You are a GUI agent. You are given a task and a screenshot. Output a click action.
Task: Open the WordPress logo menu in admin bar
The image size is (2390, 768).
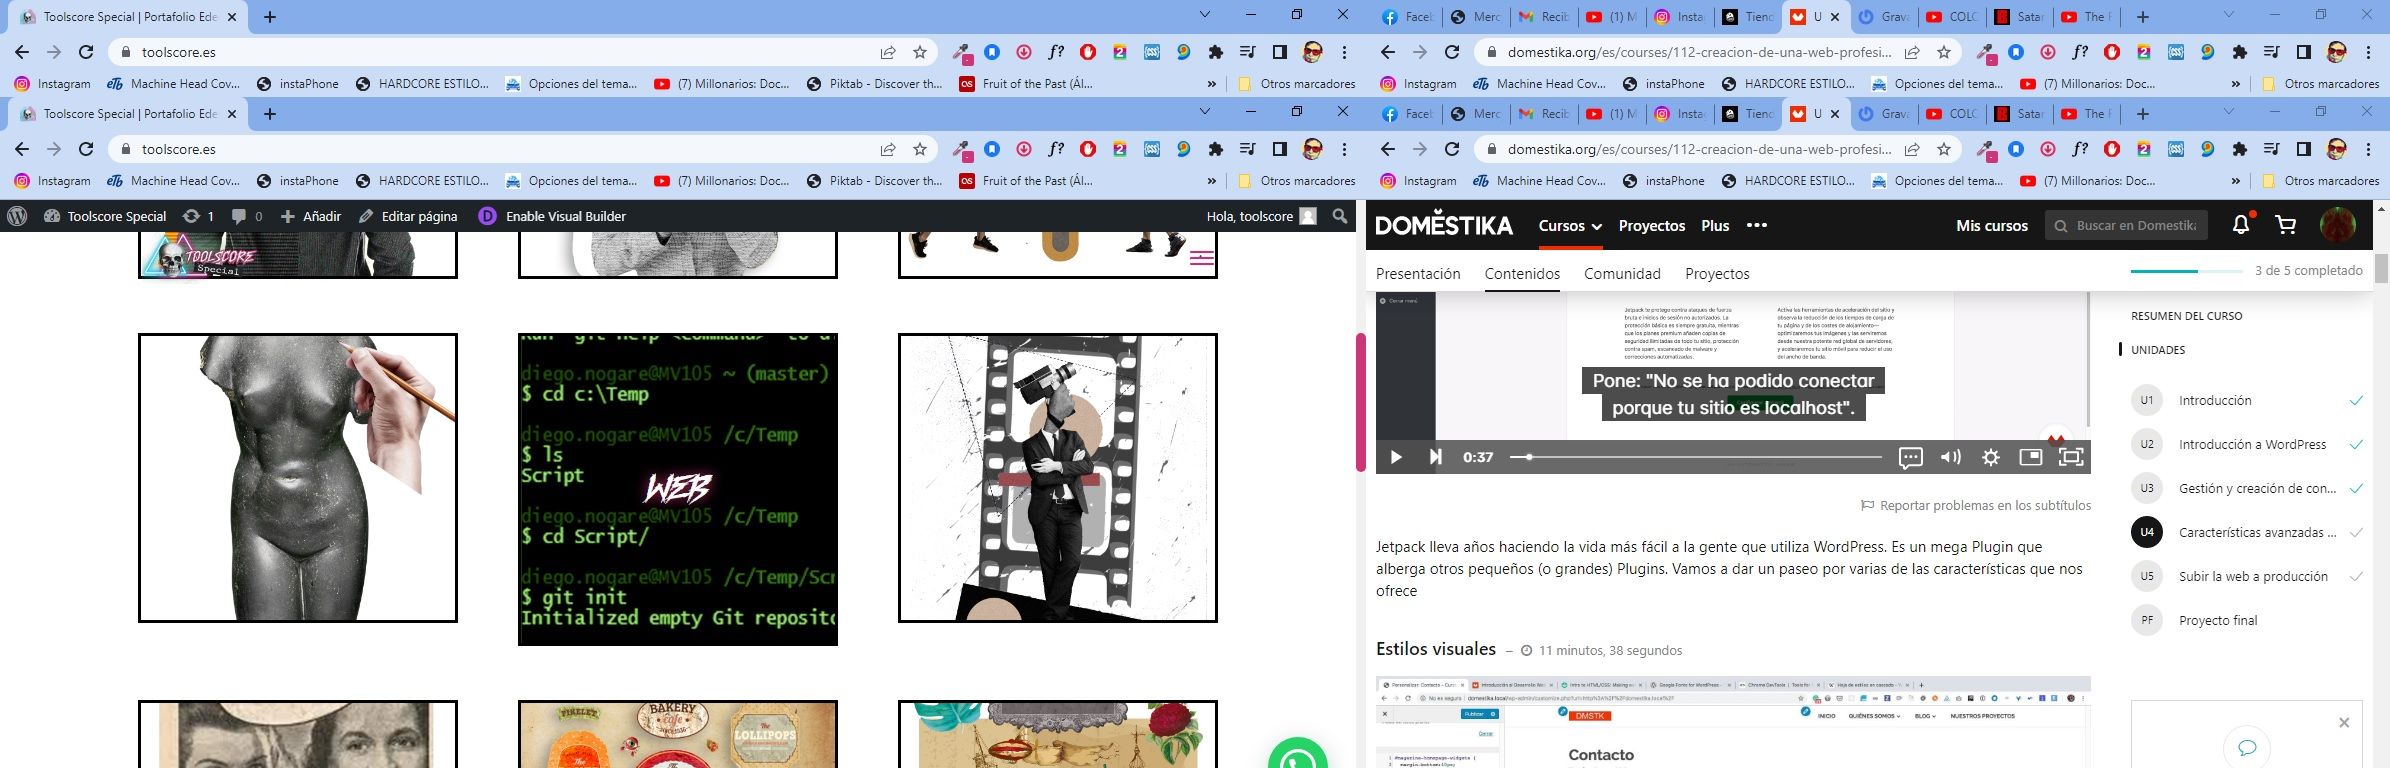pos(16,216)
